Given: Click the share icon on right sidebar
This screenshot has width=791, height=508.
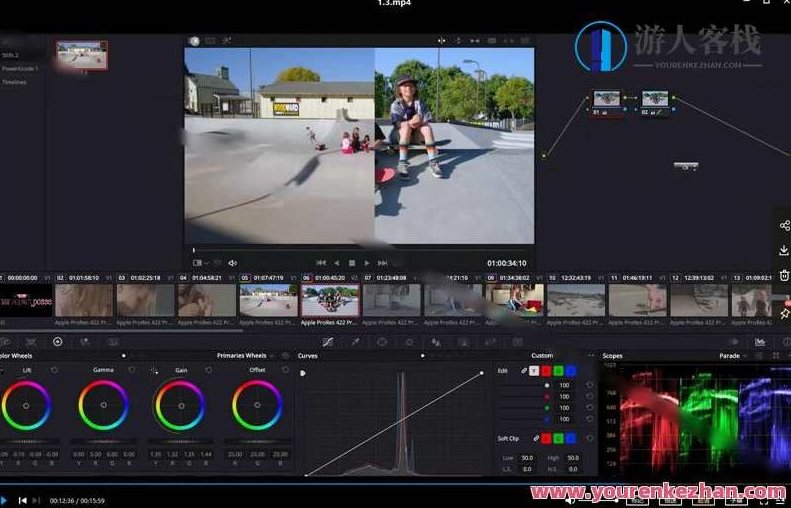Looking at the screenshot, I should pyautogui.click(x=784, y=226).
